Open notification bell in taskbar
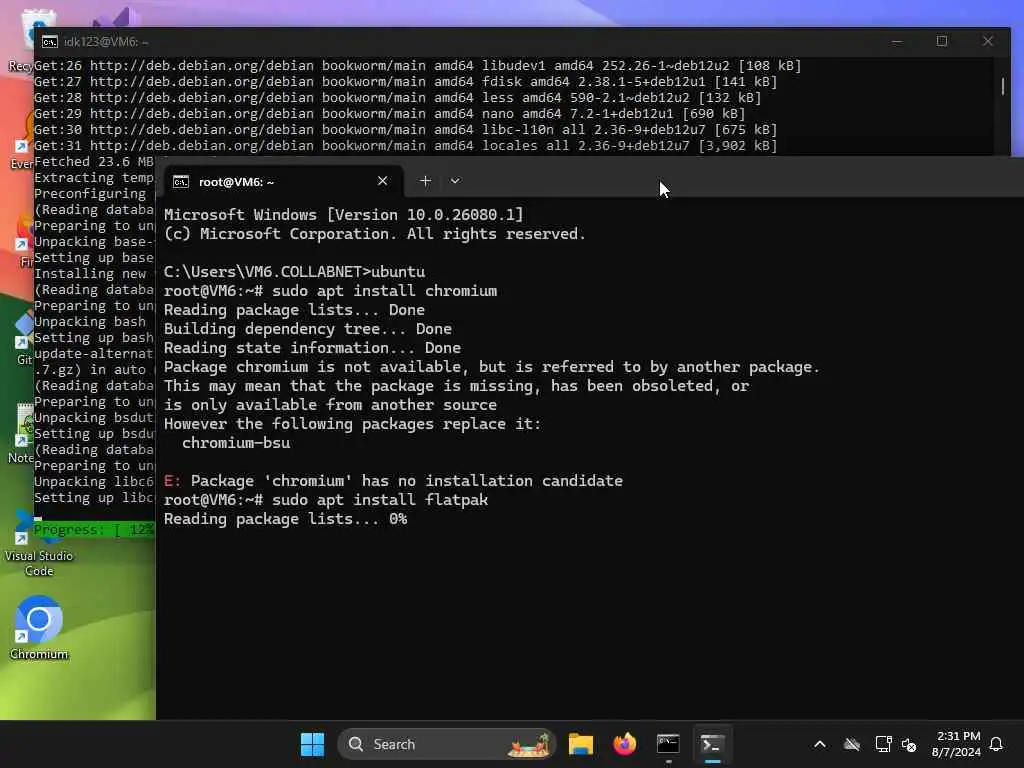Screen dimensions: 1024x768 (996, 744)
